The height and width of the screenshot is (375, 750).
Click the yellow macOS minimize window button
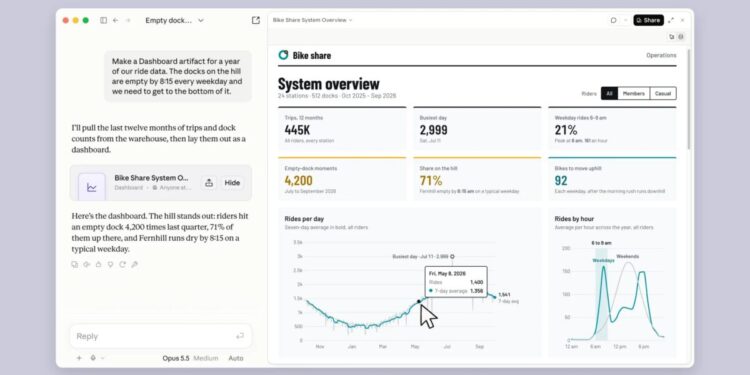[x=76, y=20]
